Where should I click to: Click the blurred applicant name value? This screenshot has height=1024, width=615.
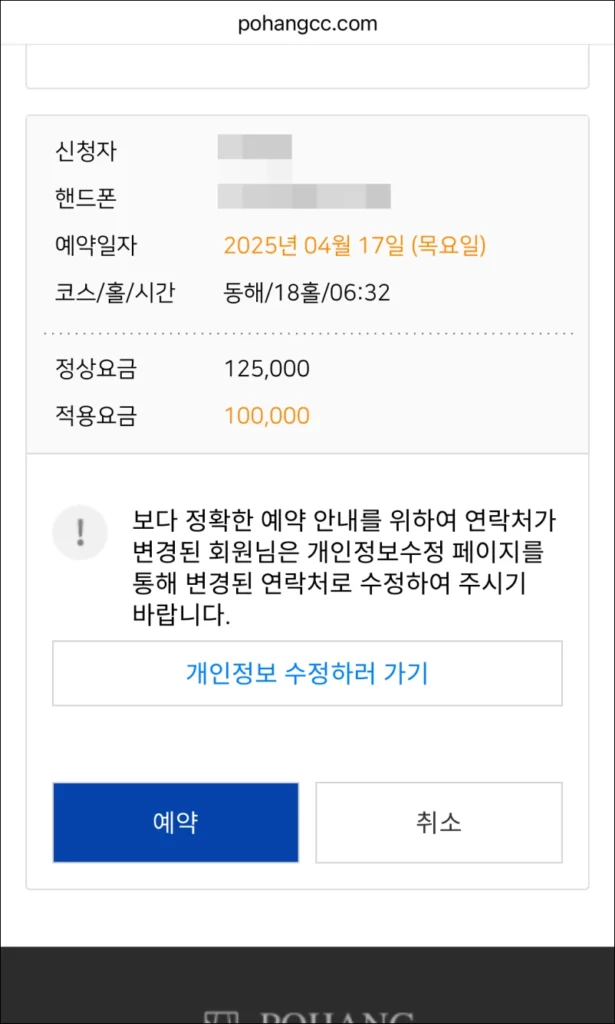pyautogui.click(x=255, y=148)
